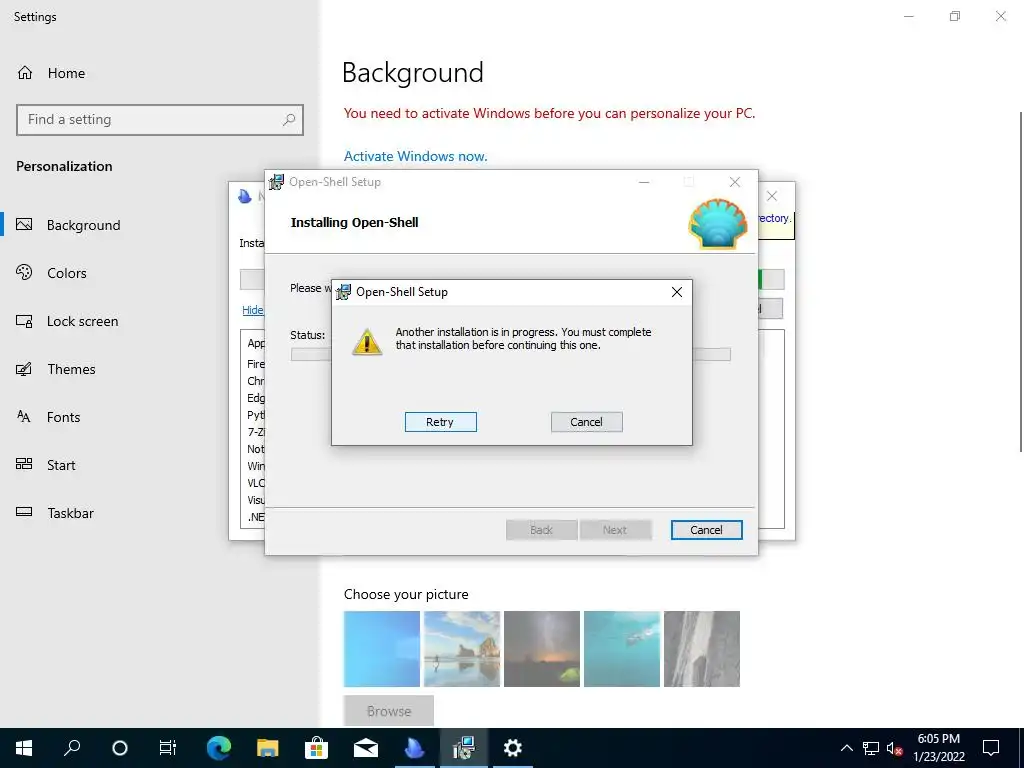
Task: Open Task View from the taskbar
Action: click(168, 748)
